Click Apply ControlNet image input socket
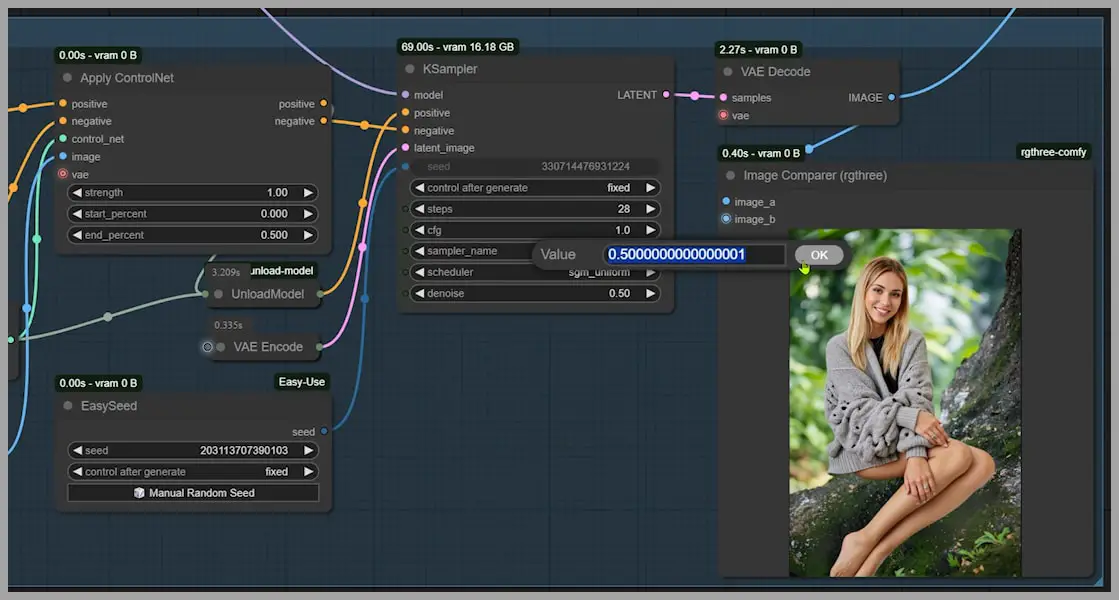This screenshot has width=1119, height=600. (x=63, y=156)
